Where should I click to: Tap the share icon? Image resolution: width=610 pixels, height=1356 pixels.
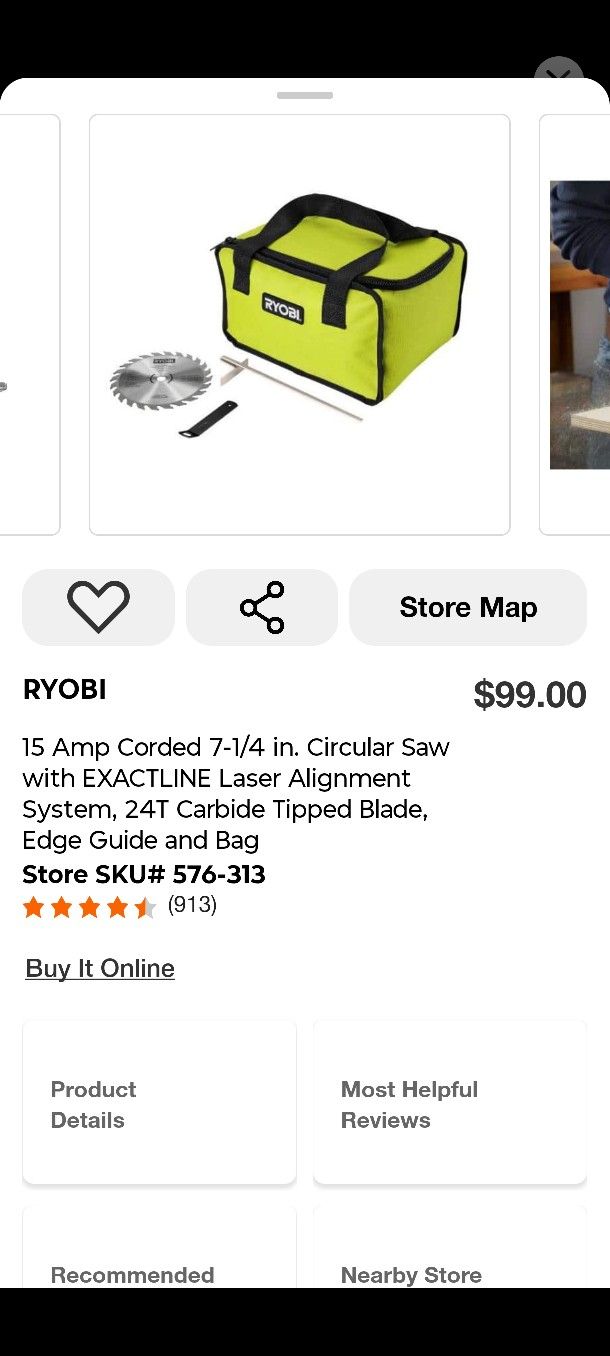coord(262,607)
